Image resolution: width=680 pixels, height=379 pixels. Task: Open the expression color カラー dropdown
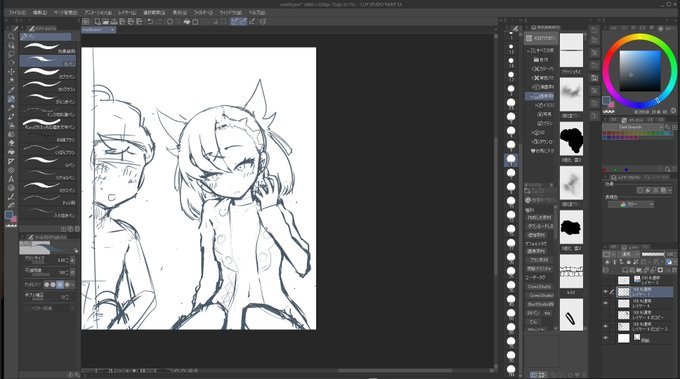631,204
